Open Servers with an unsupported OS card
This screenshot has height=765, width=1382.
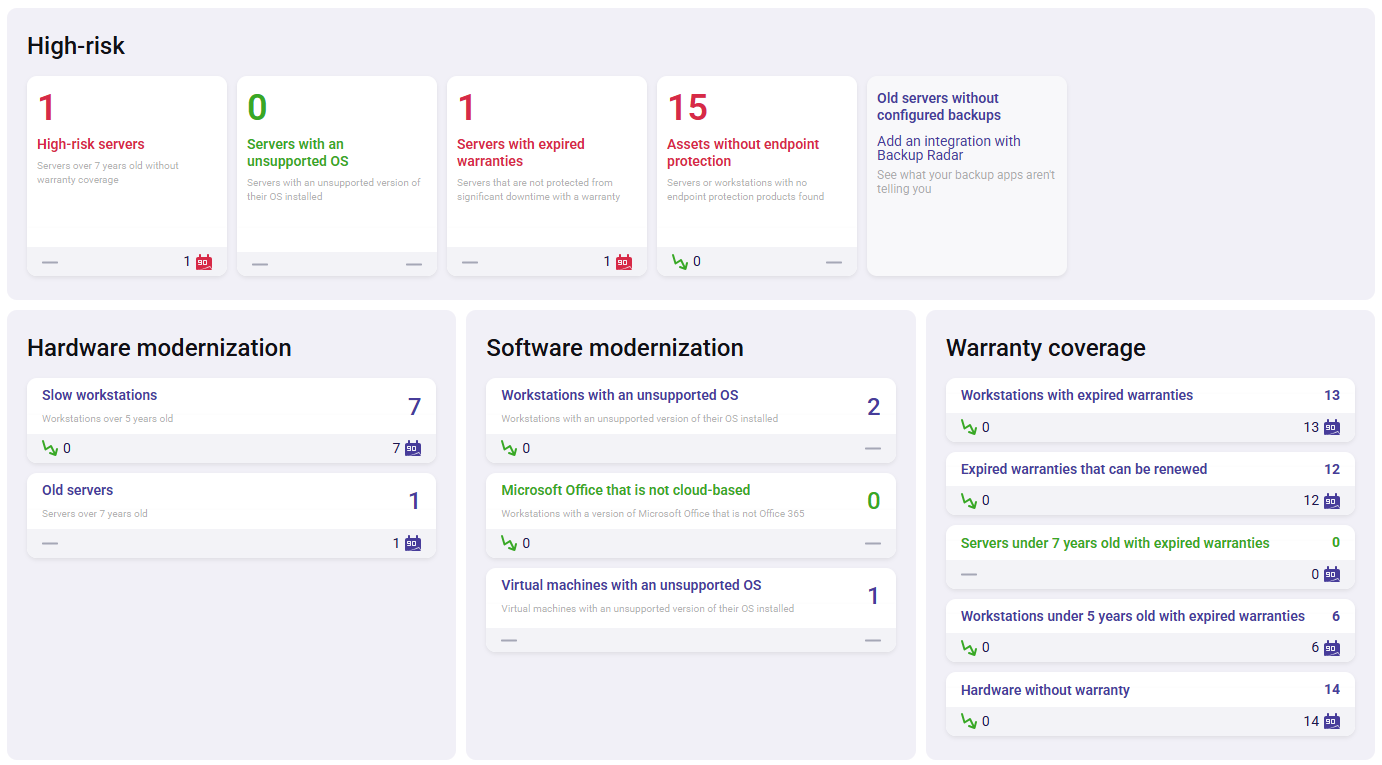click(297, 152)
